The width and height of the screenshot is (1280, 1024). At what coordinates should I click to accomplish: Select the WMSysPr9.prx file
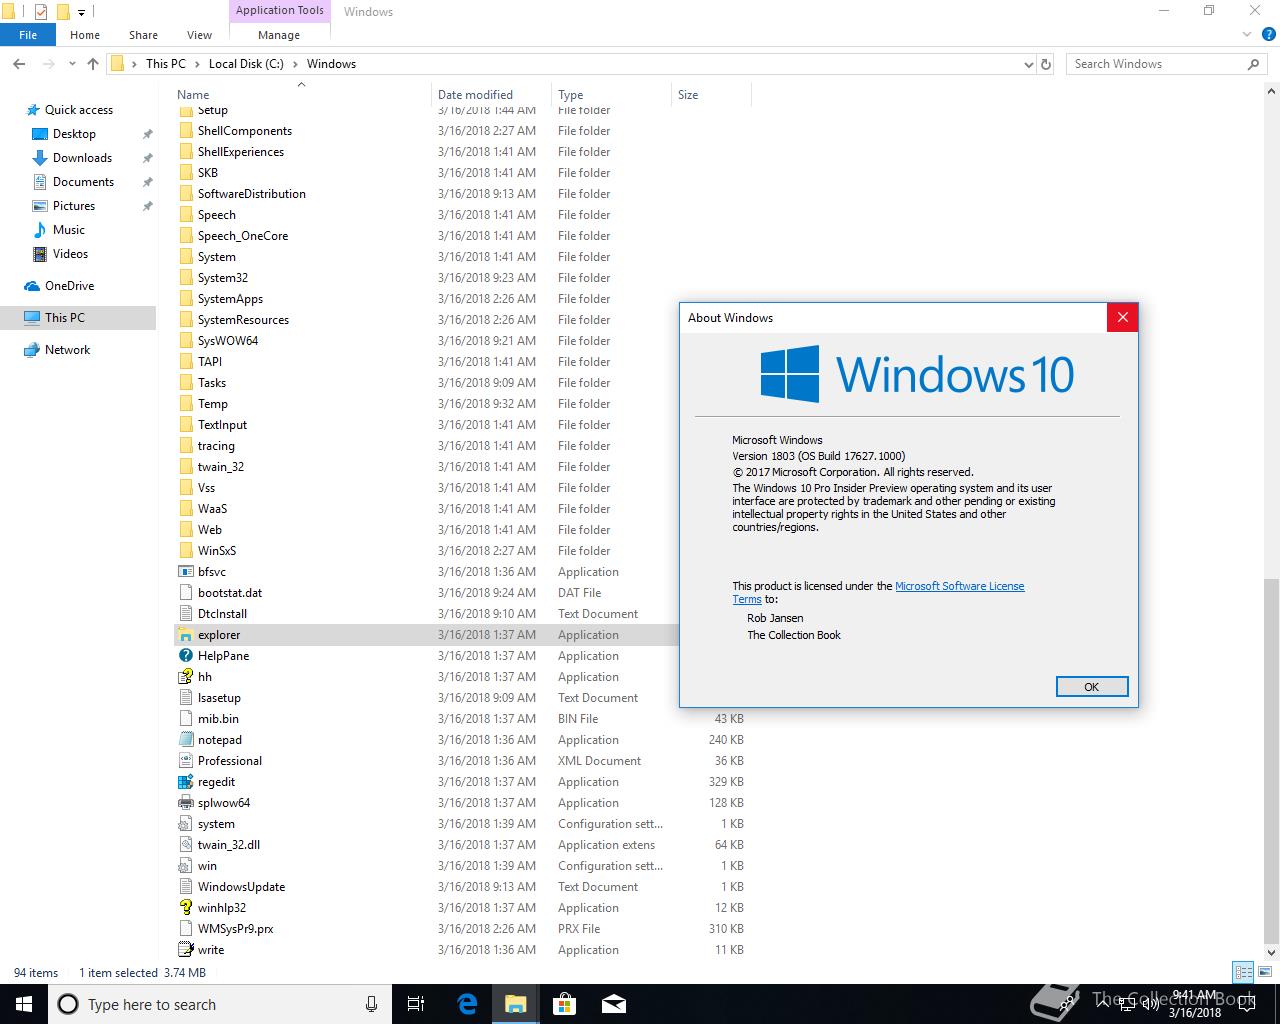coord(462,929)
